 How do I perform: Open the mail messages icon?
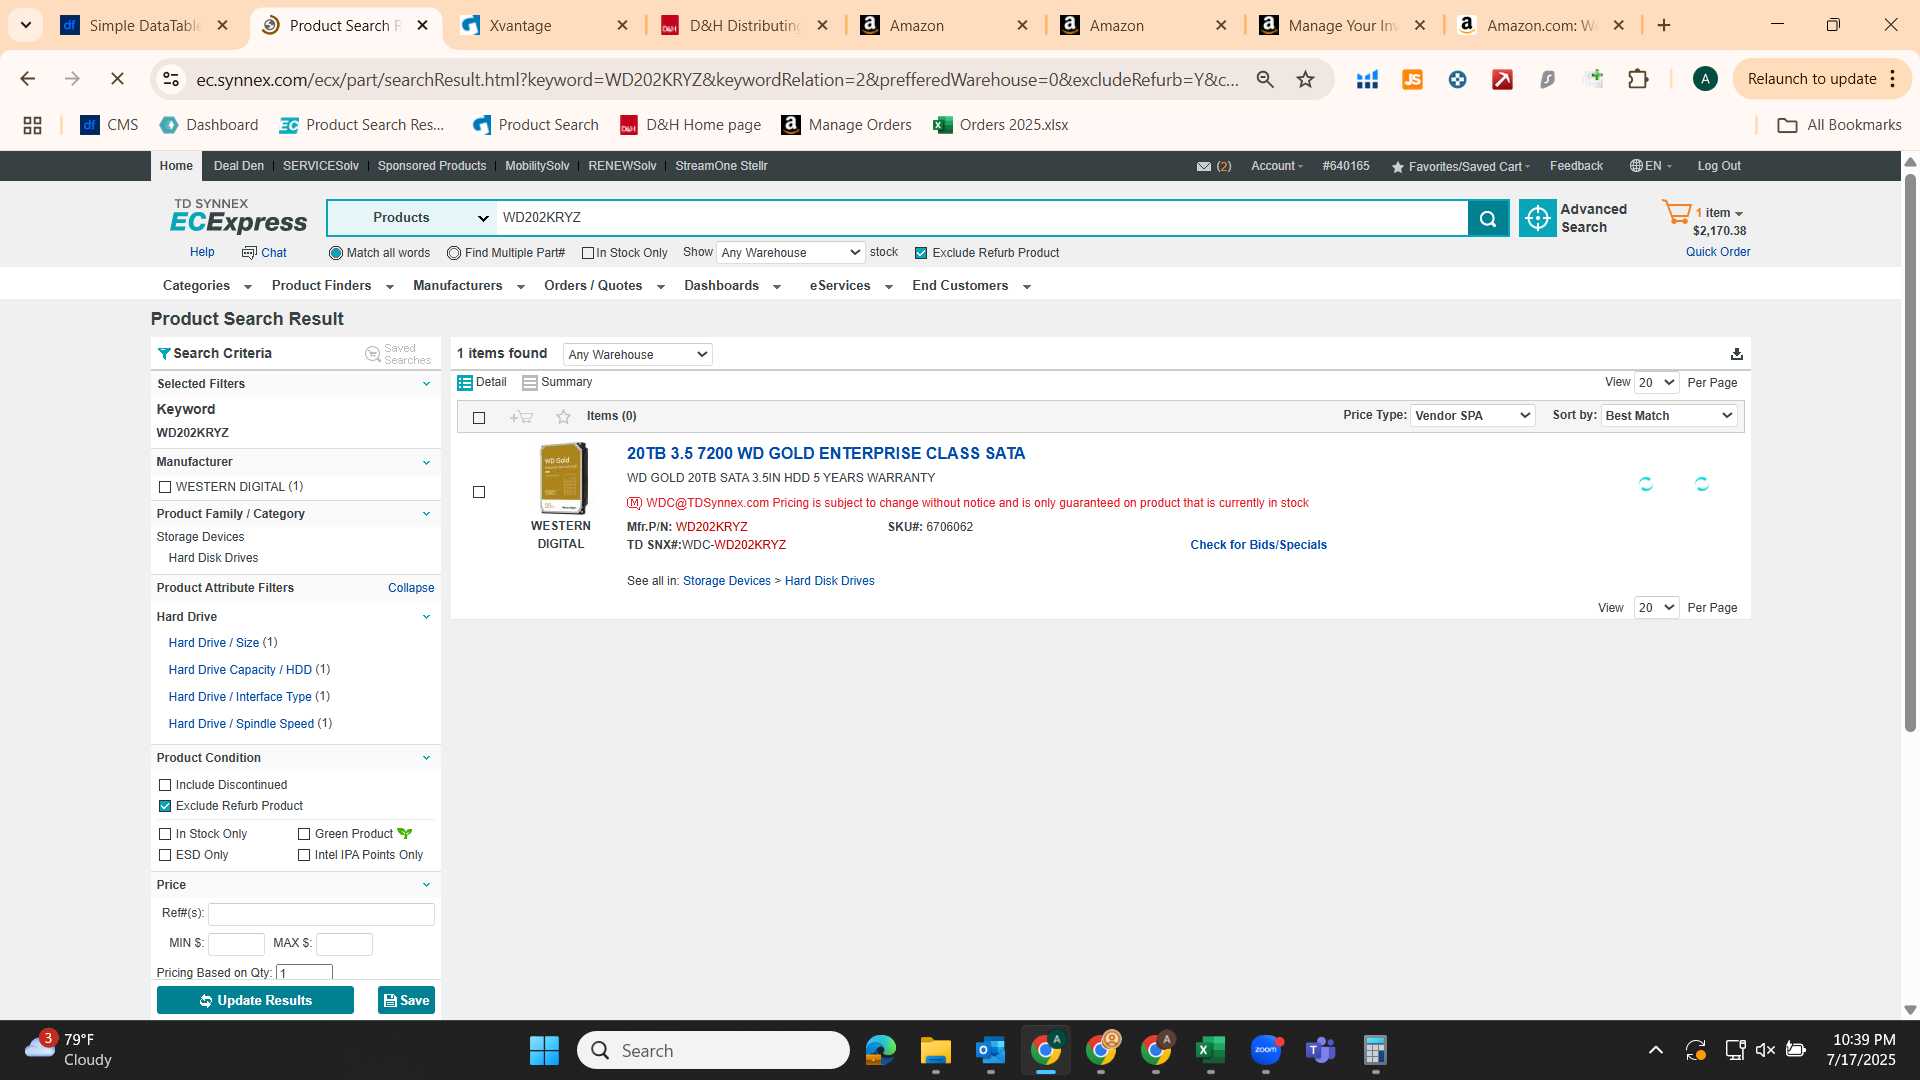pos(1204,167)
